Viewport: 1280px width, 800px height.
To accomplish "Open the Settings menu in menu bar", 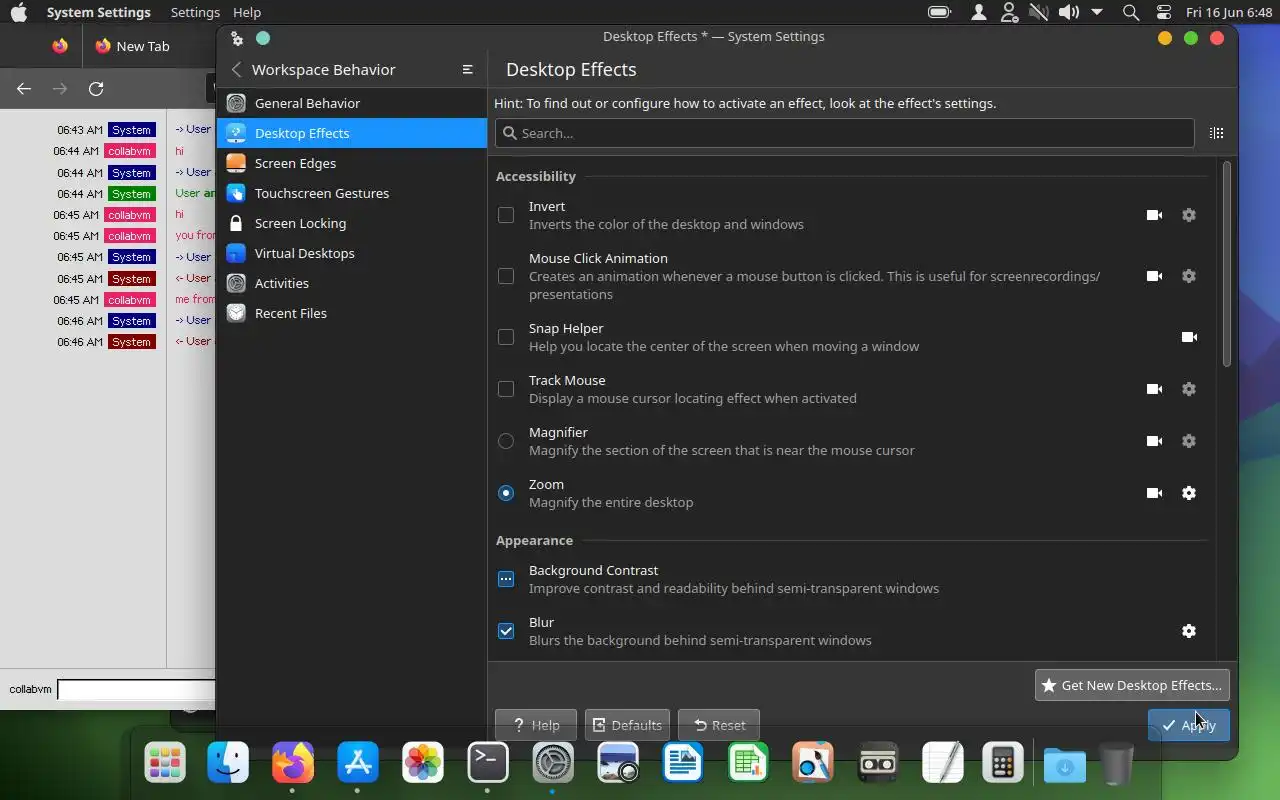I will (x=195, y=12).
